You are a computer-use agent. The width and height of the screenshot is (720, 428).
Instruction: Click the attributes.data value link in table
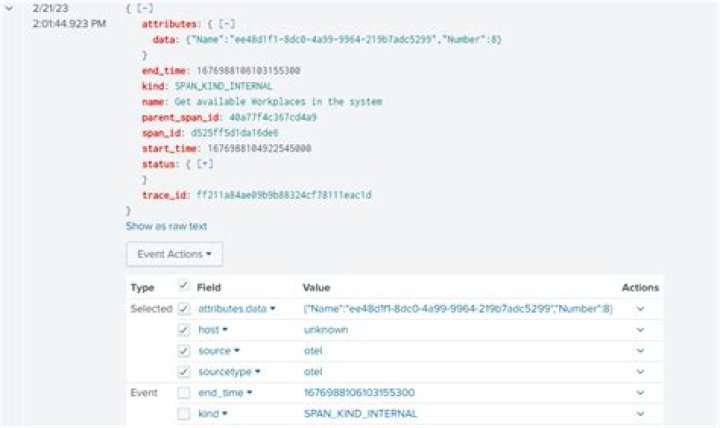[x=458, y=309]
